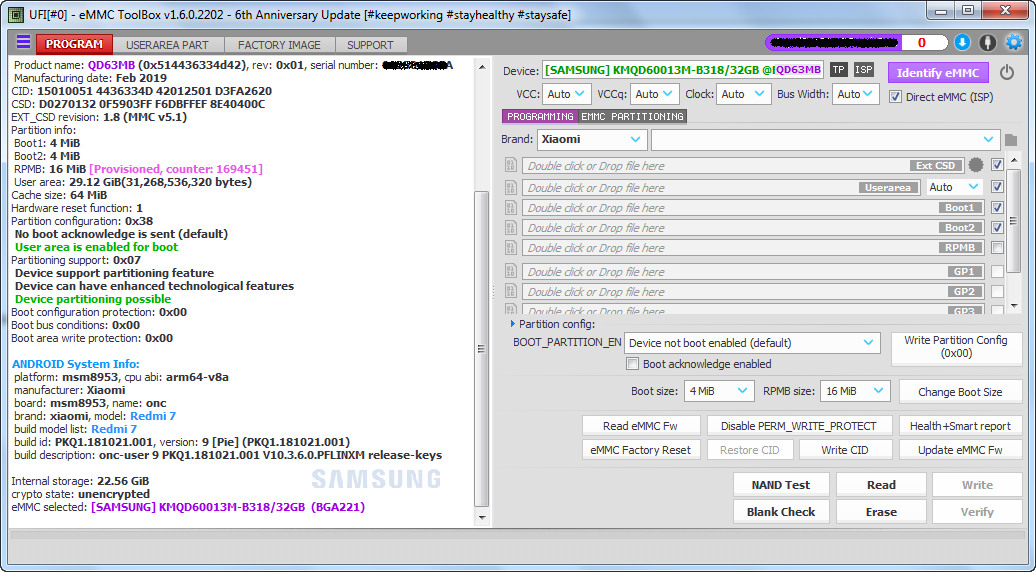The image size is (1036, 572).
Task: Open settings with the blue gear icon
Action: tap(1014, 43)
